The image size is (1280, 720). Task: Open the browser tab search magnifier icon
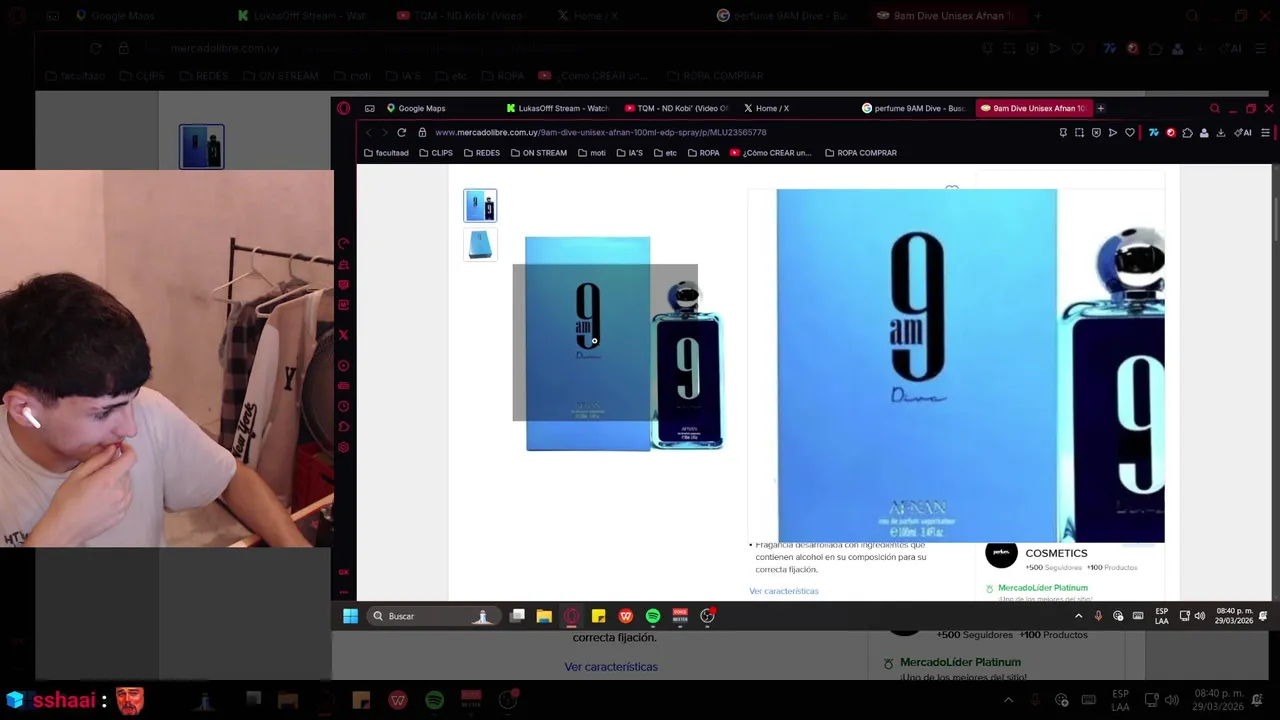(x=1215, y=108)
